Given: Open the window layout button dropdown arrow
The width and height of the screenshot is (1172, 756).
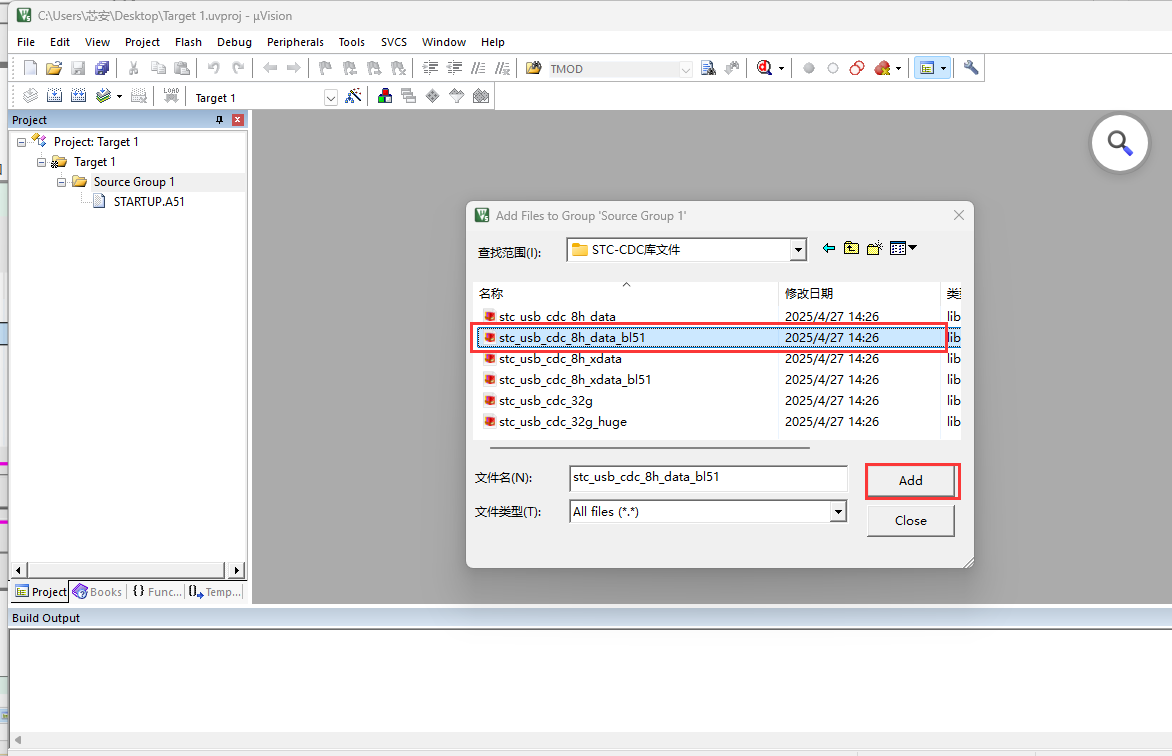Looking at the screenshot, I should pos(943,68).
